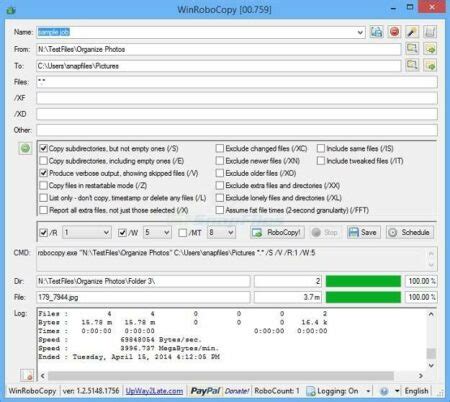Click the Schedule button
This screenshot has height=402, width=450.
pos(410,232)
